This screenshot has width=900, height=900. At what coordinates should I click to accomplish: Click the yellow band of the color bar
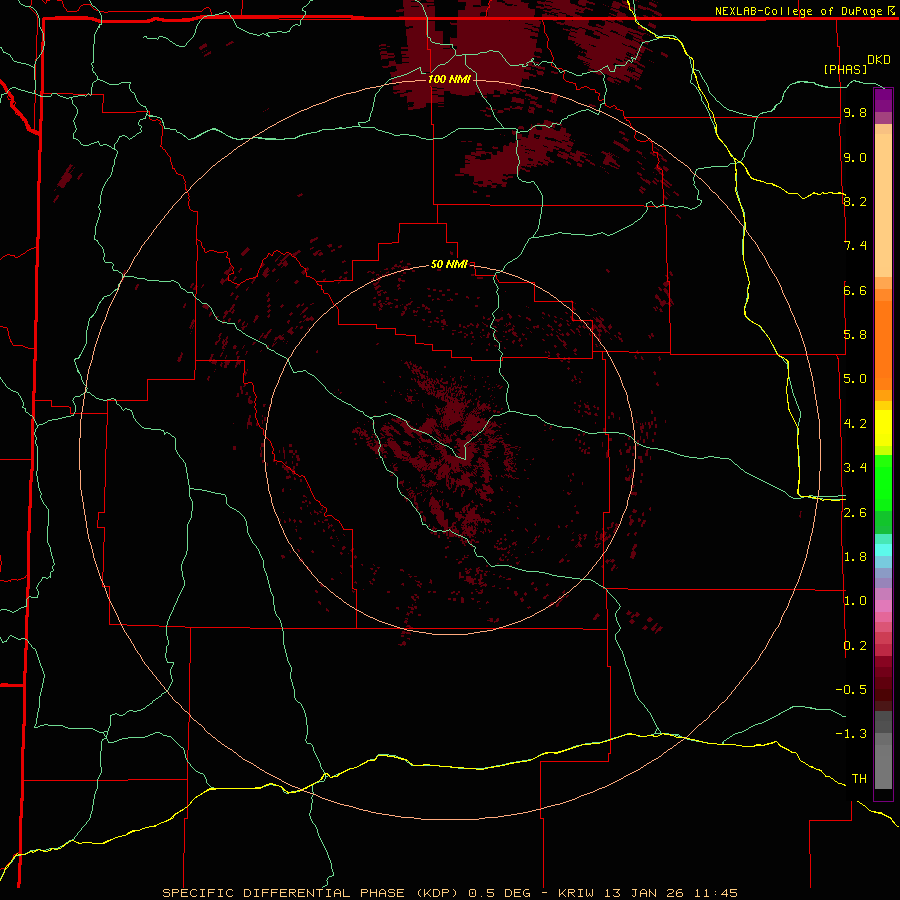coord(883,428)
